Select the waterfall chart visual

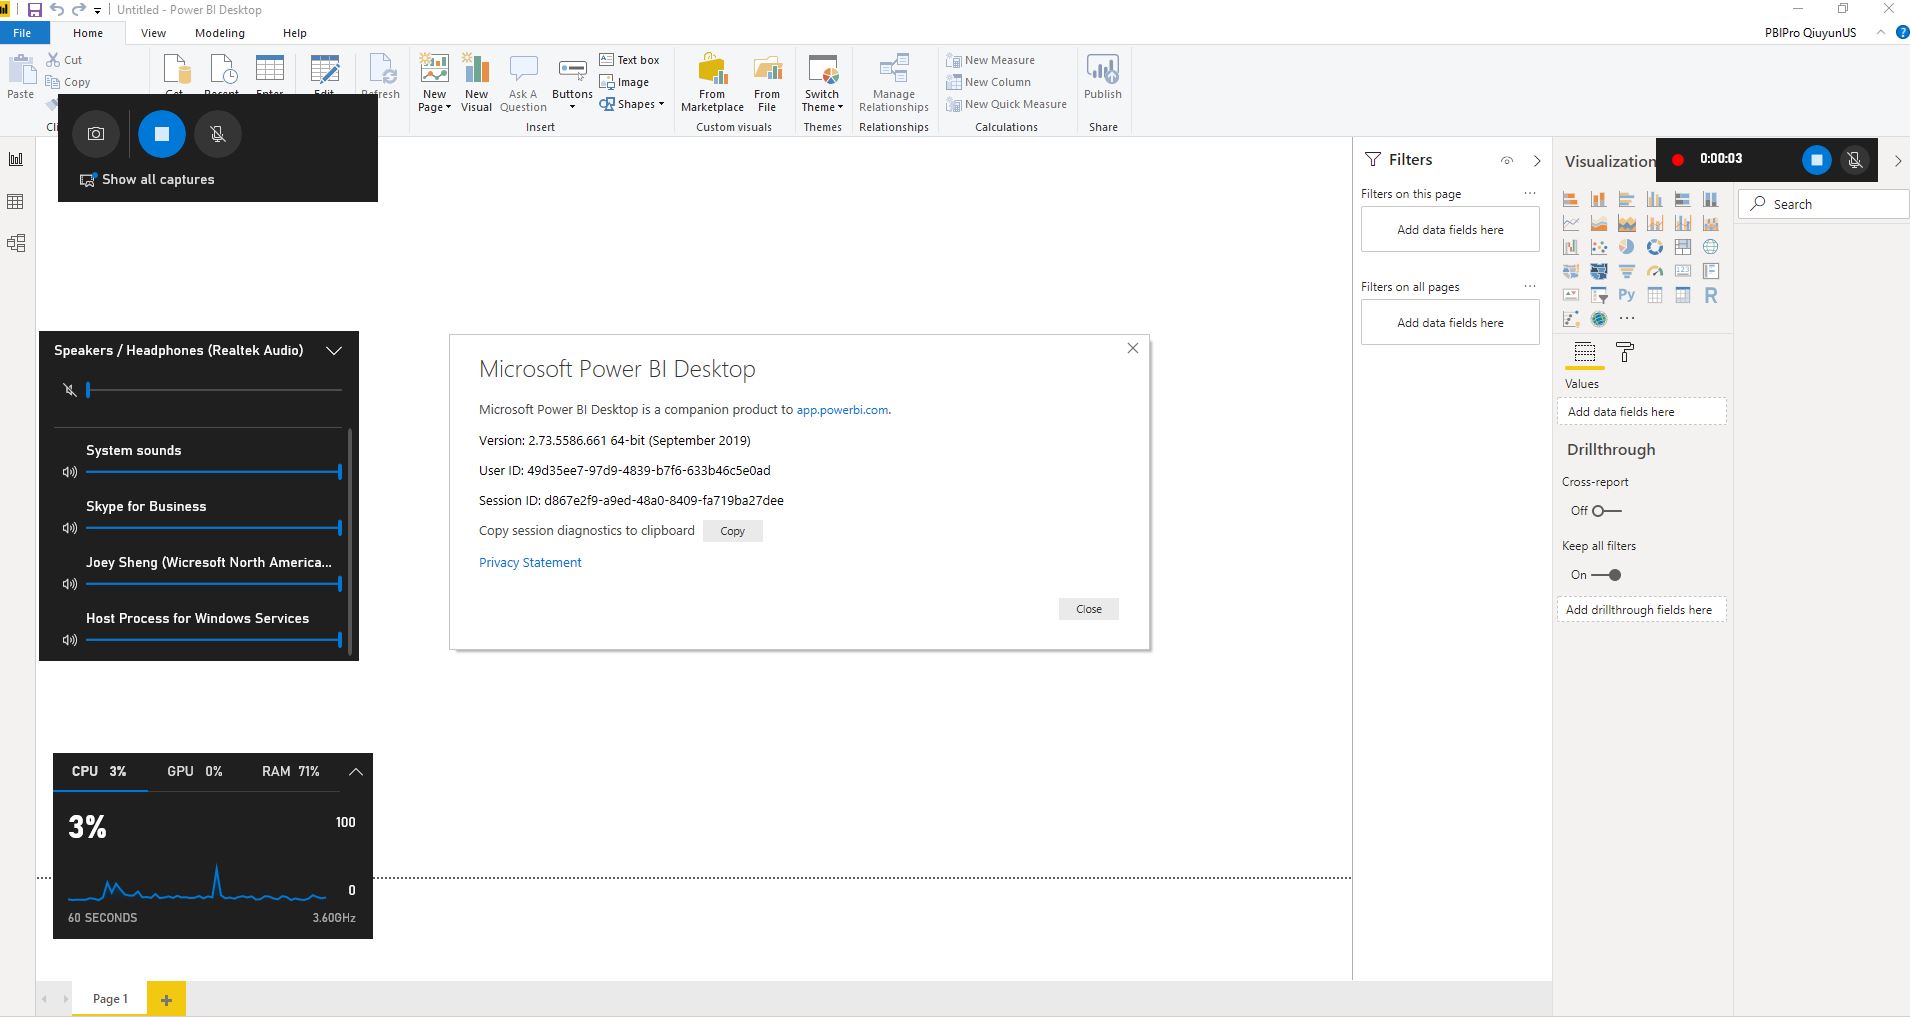(1571, 247)
